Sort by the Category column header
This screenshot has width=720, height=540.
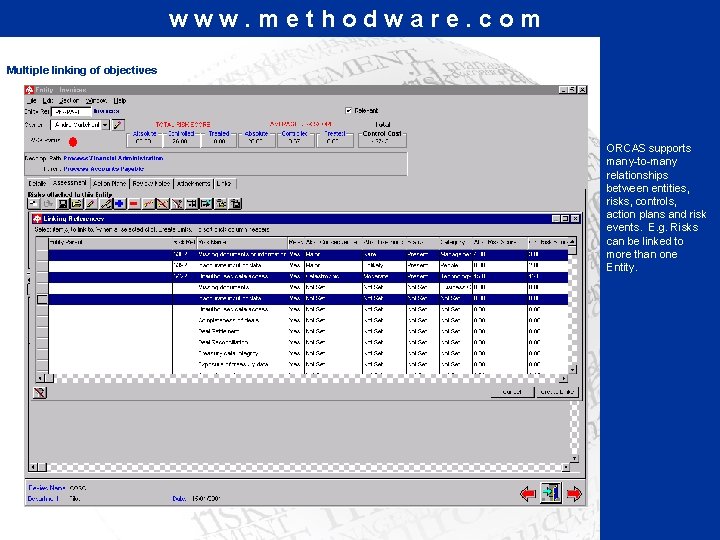coord(456,242)
